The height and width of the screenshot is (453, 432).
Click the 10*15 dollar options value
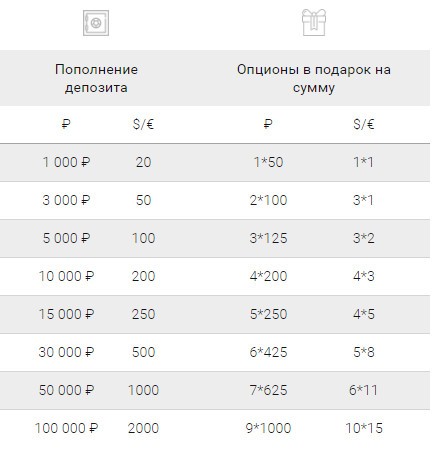[364, 428]
